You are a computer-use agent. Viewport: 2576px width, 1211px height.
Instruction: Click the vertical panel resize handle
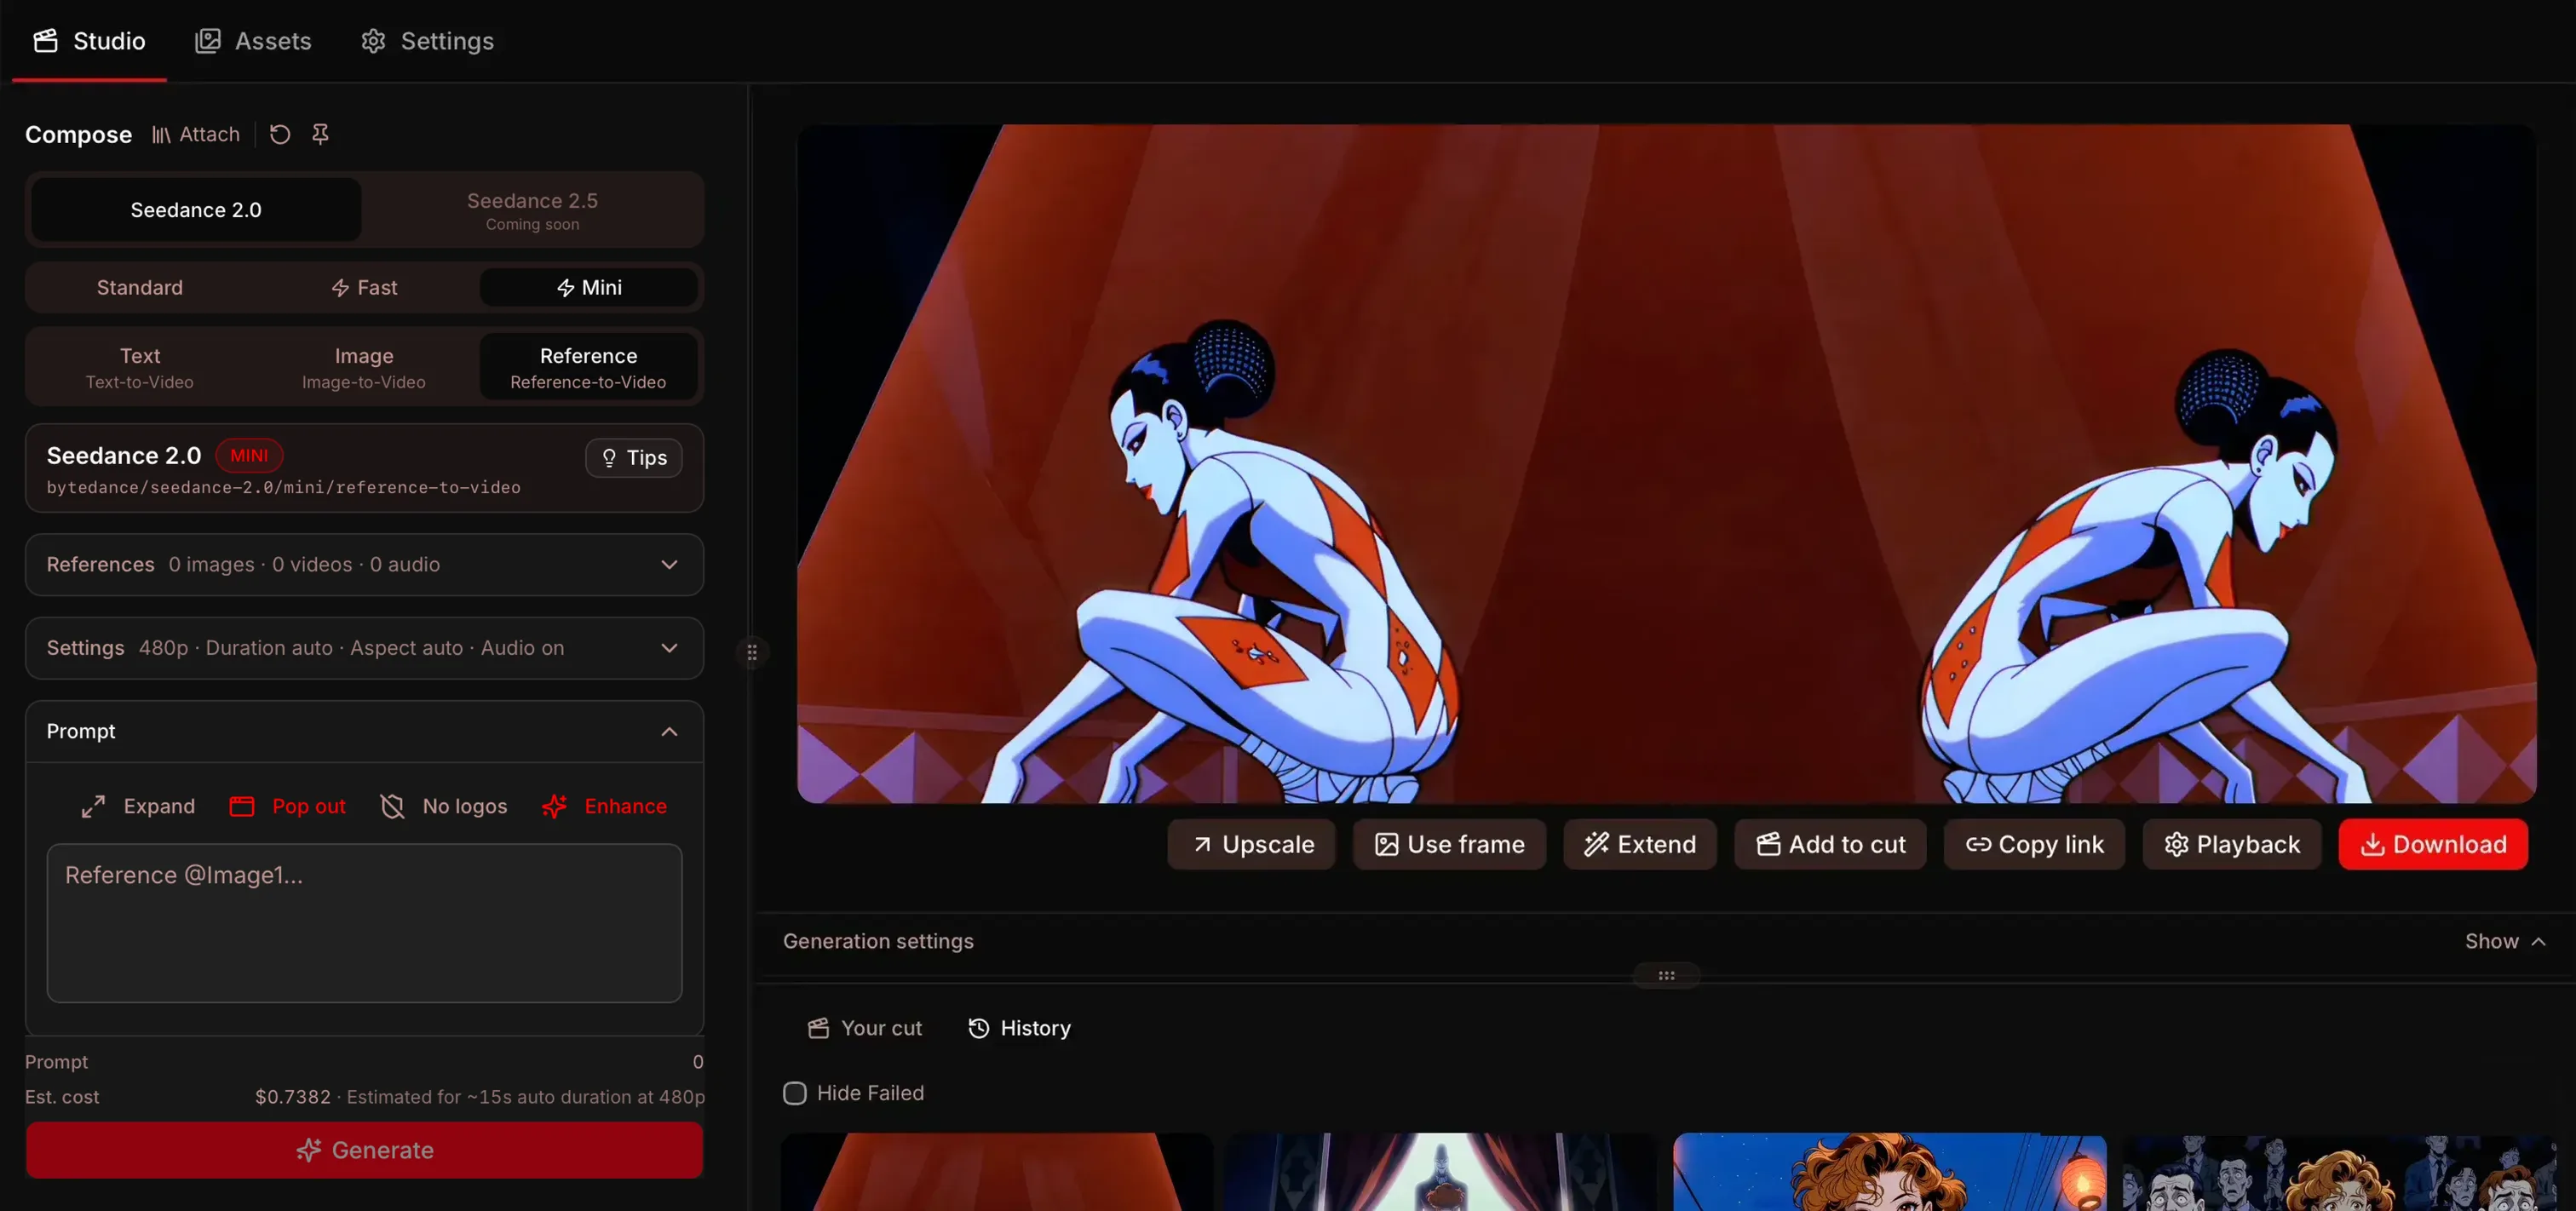[x=752, y=652]
